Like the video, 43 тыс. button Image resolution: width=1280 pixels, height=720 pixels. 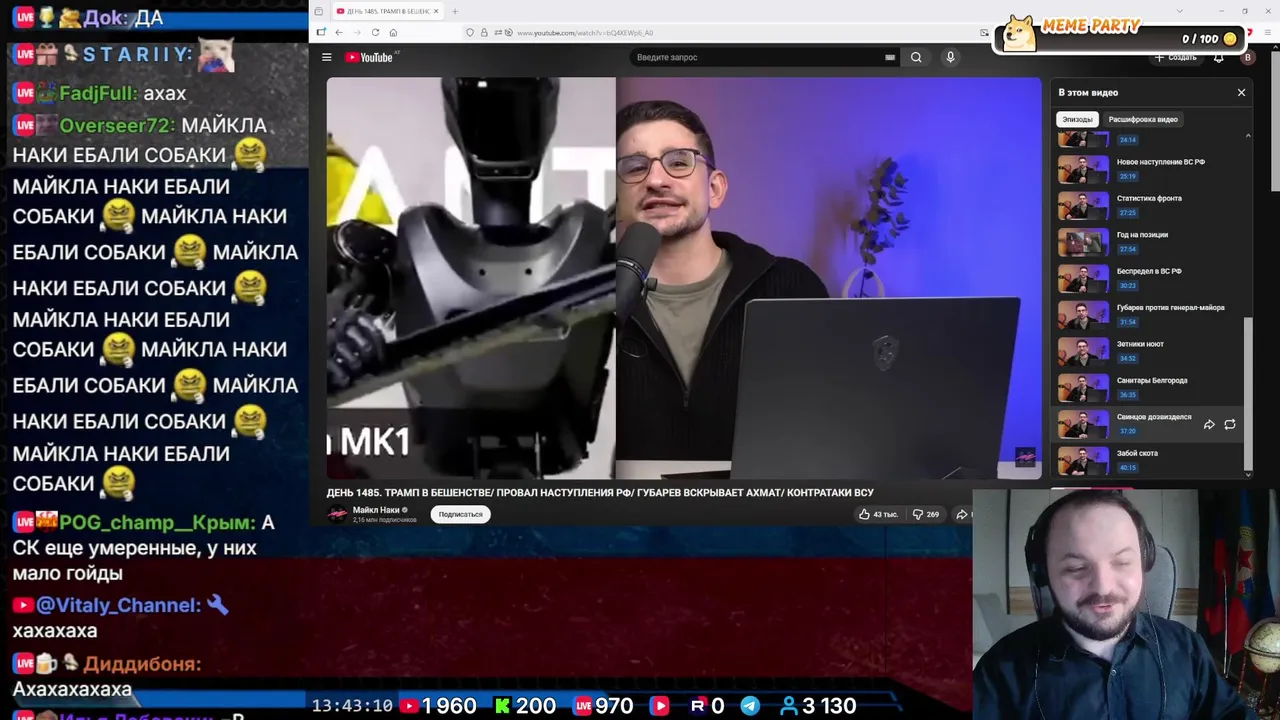[878, 514]
